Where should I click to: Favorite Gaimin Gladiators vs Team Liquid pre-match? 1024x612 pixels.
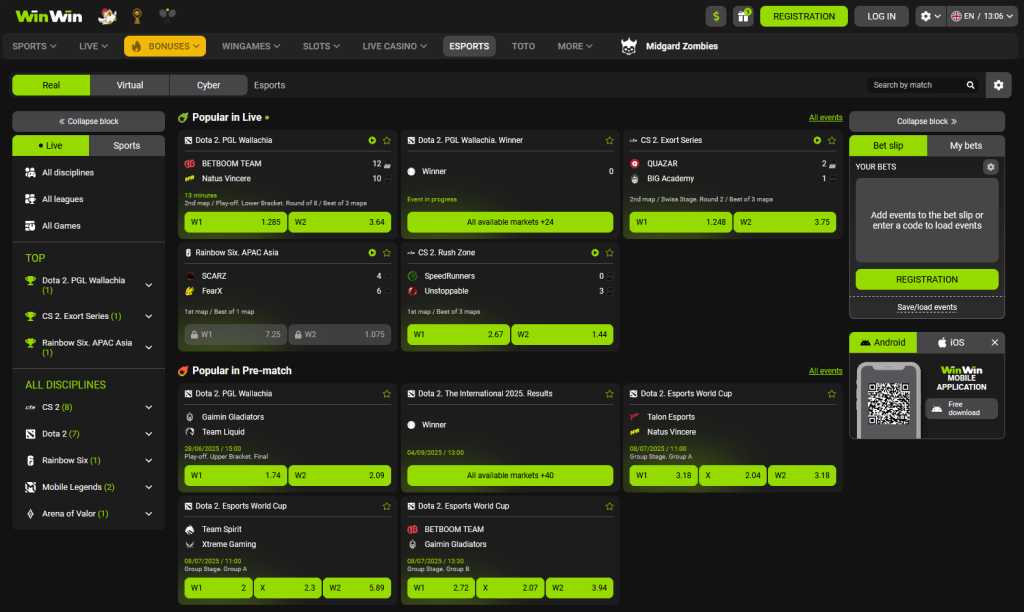(387, 394)
